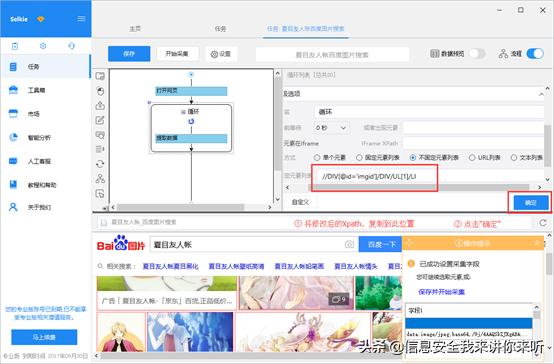
Task: Click the 自定义 button
Action: pyautogui.click(x=300, y=202)
